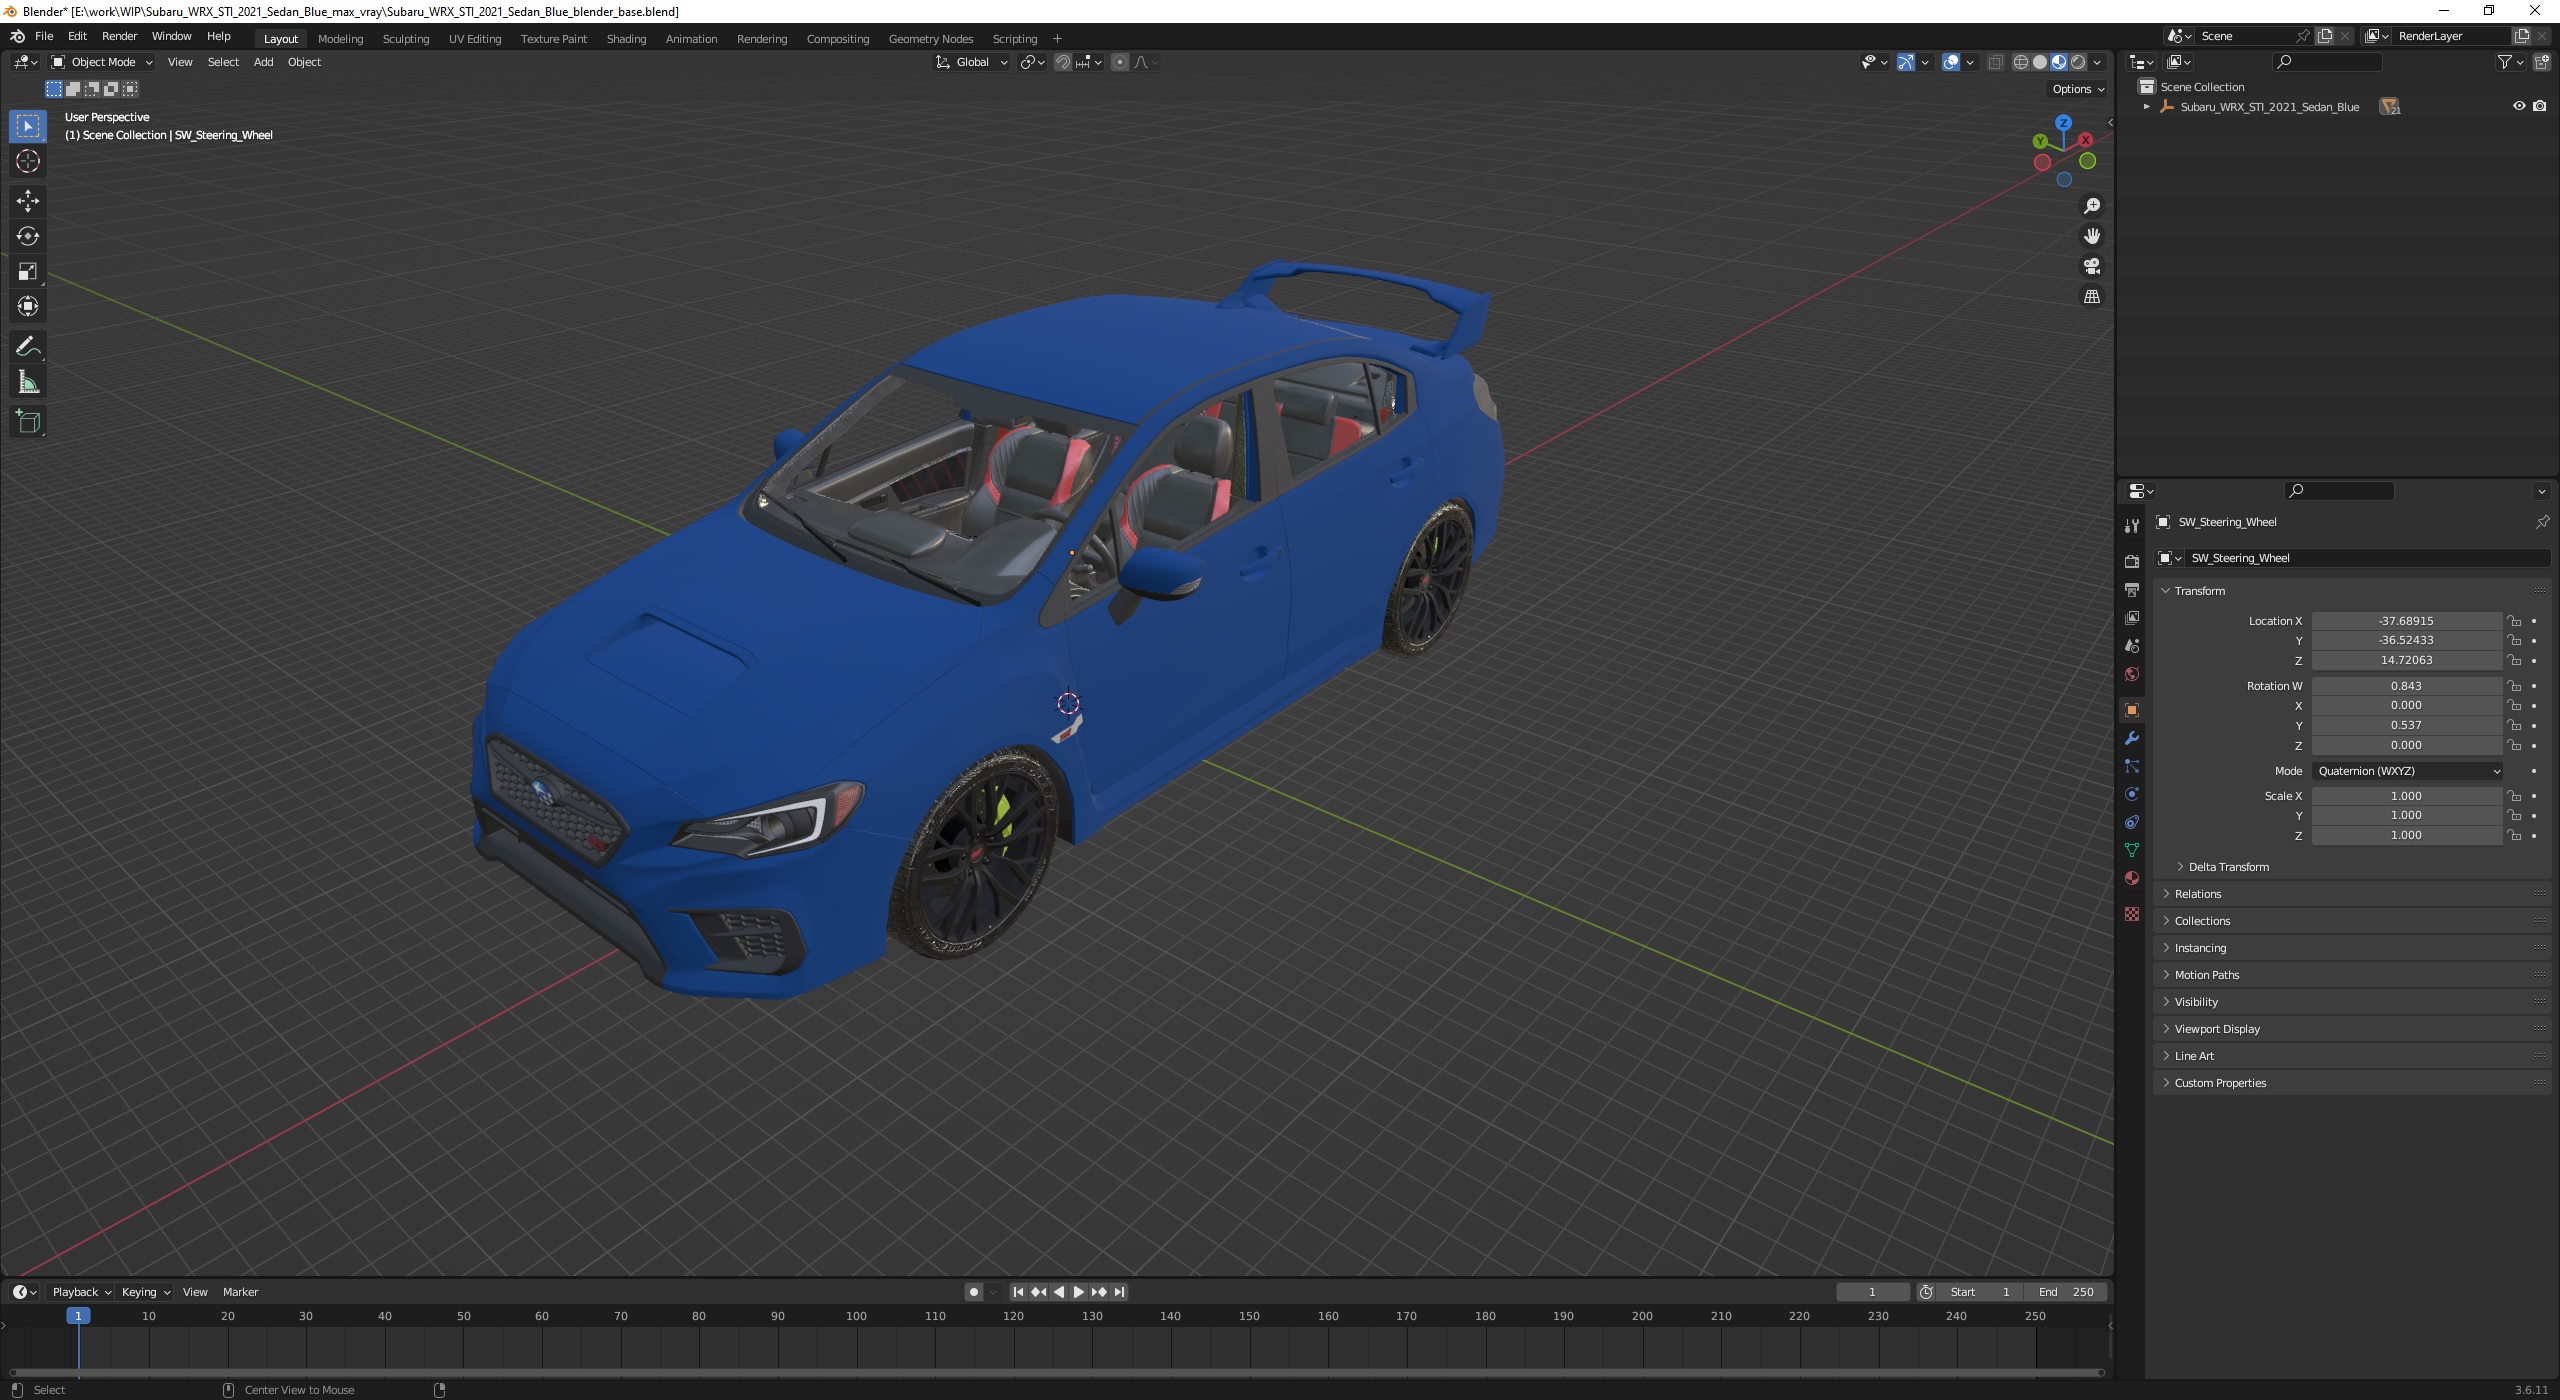Open the Output properties tab
Screen dimensions: 2560x1400
2131,590
